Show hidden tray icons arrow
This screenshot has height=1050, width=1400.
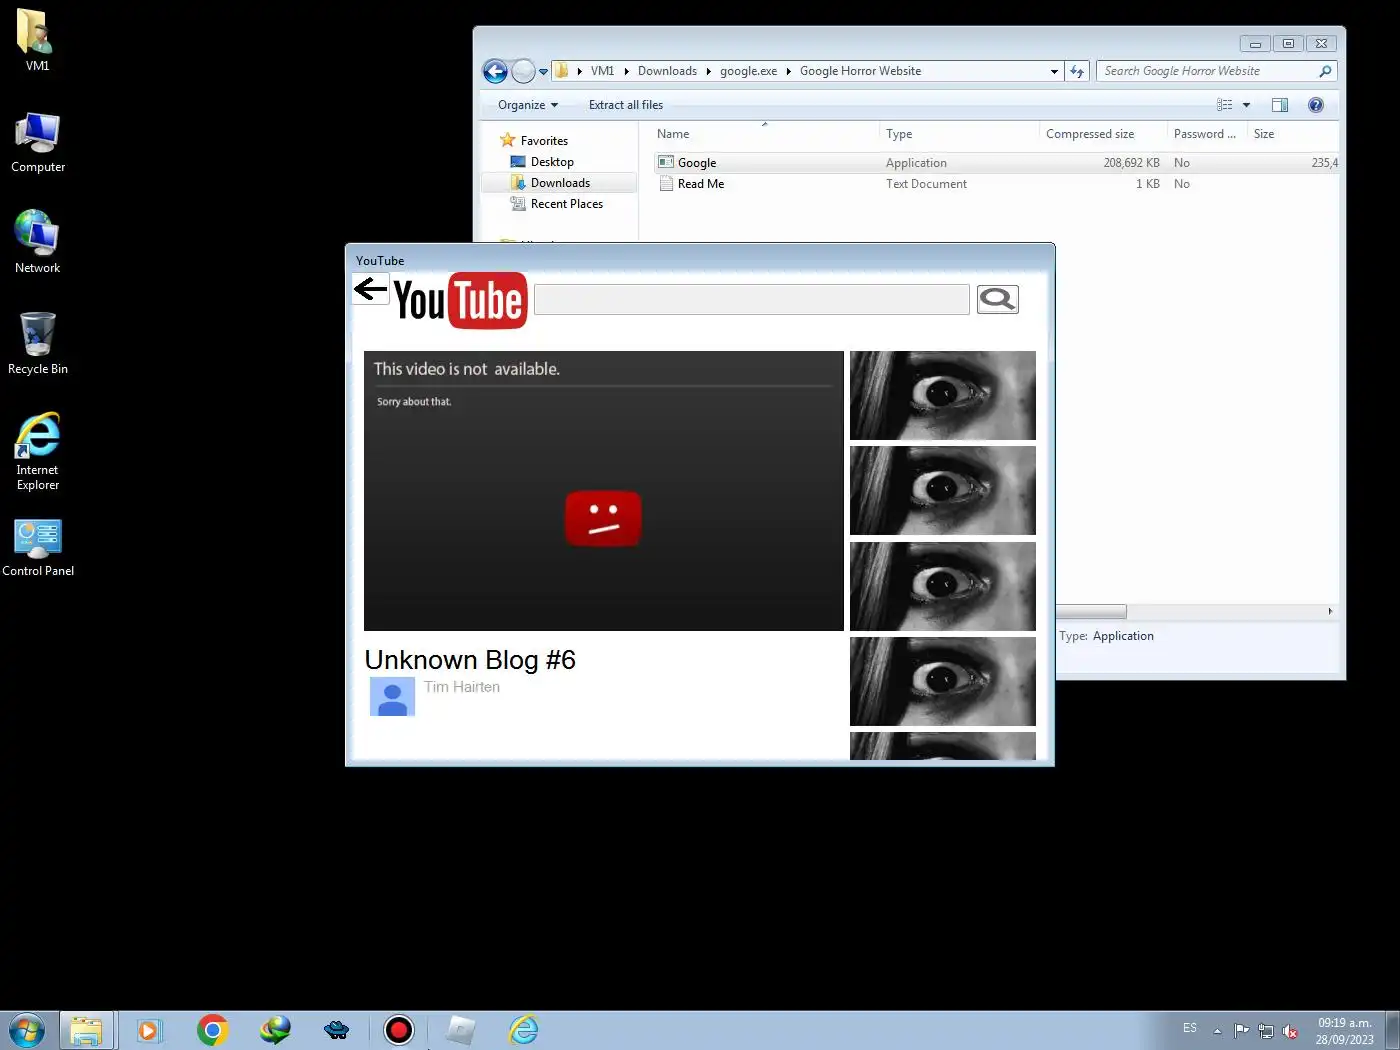coord(1217,1031)
